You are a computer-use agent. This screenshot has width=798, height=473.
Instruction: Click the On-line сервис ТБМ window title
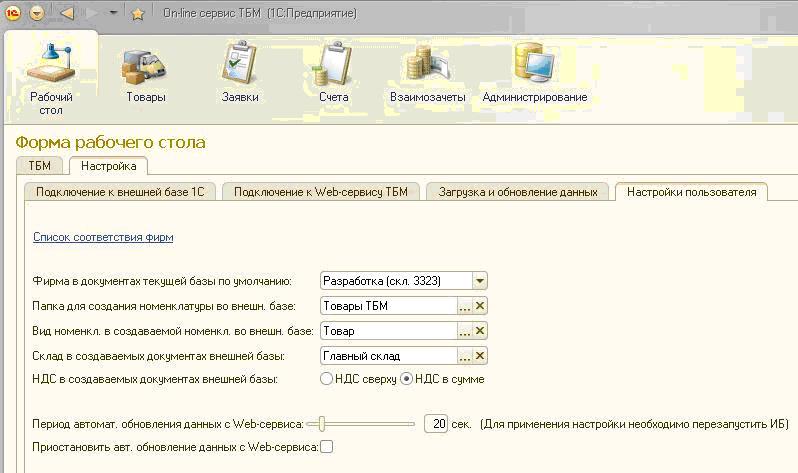260,13
